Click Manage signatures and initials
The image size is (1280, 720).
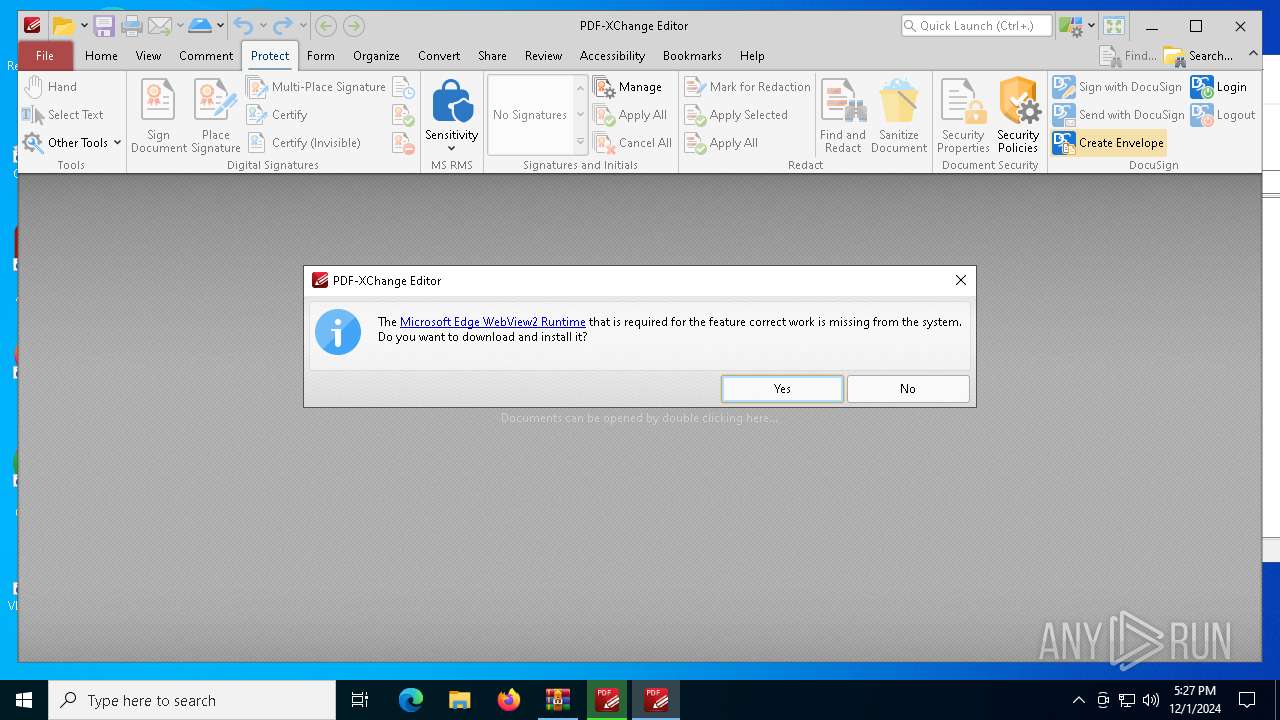(x=628, y=87)
